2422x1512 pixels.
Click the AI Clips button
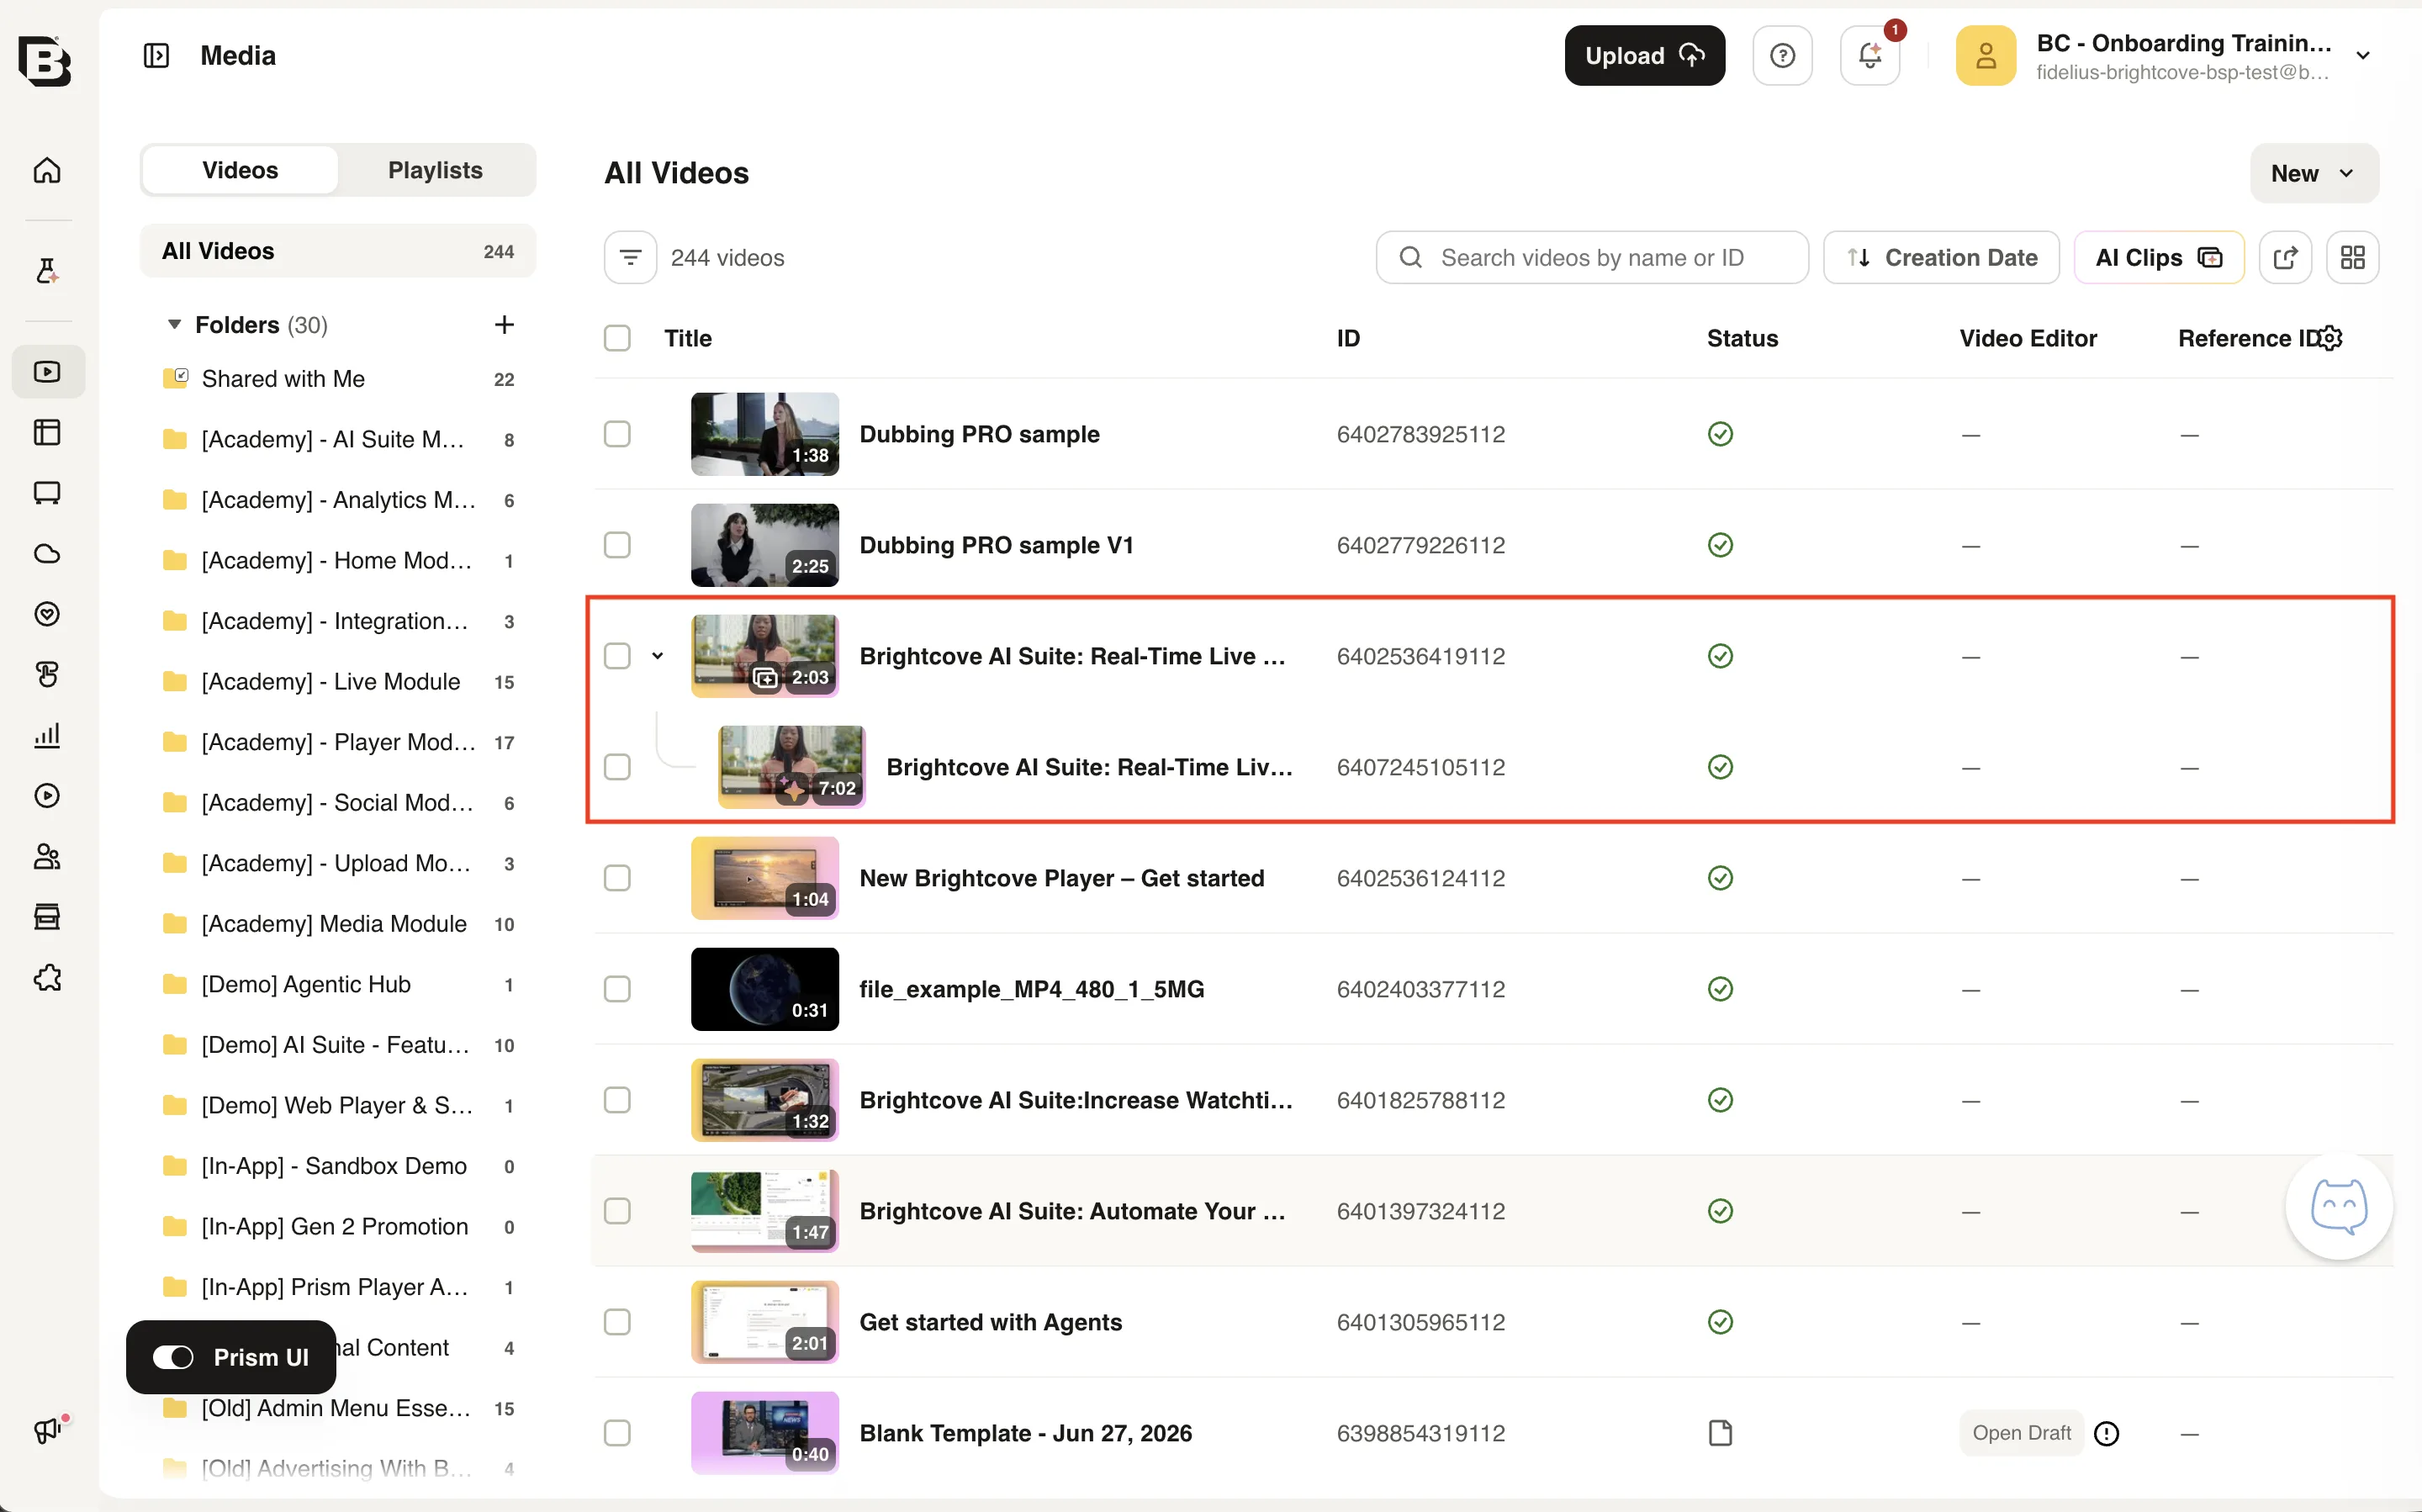[x=2158, y=258]
